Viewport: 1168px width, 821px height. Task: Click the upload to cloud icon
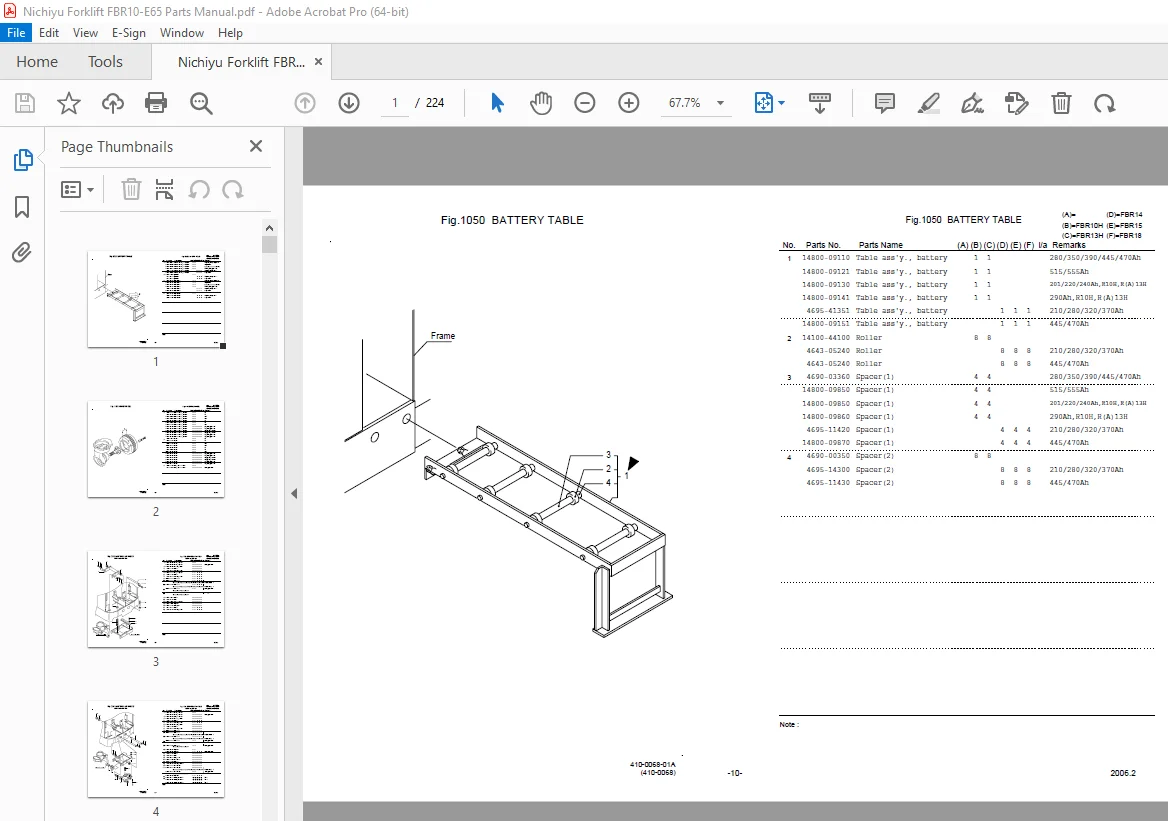coord(112,103)
